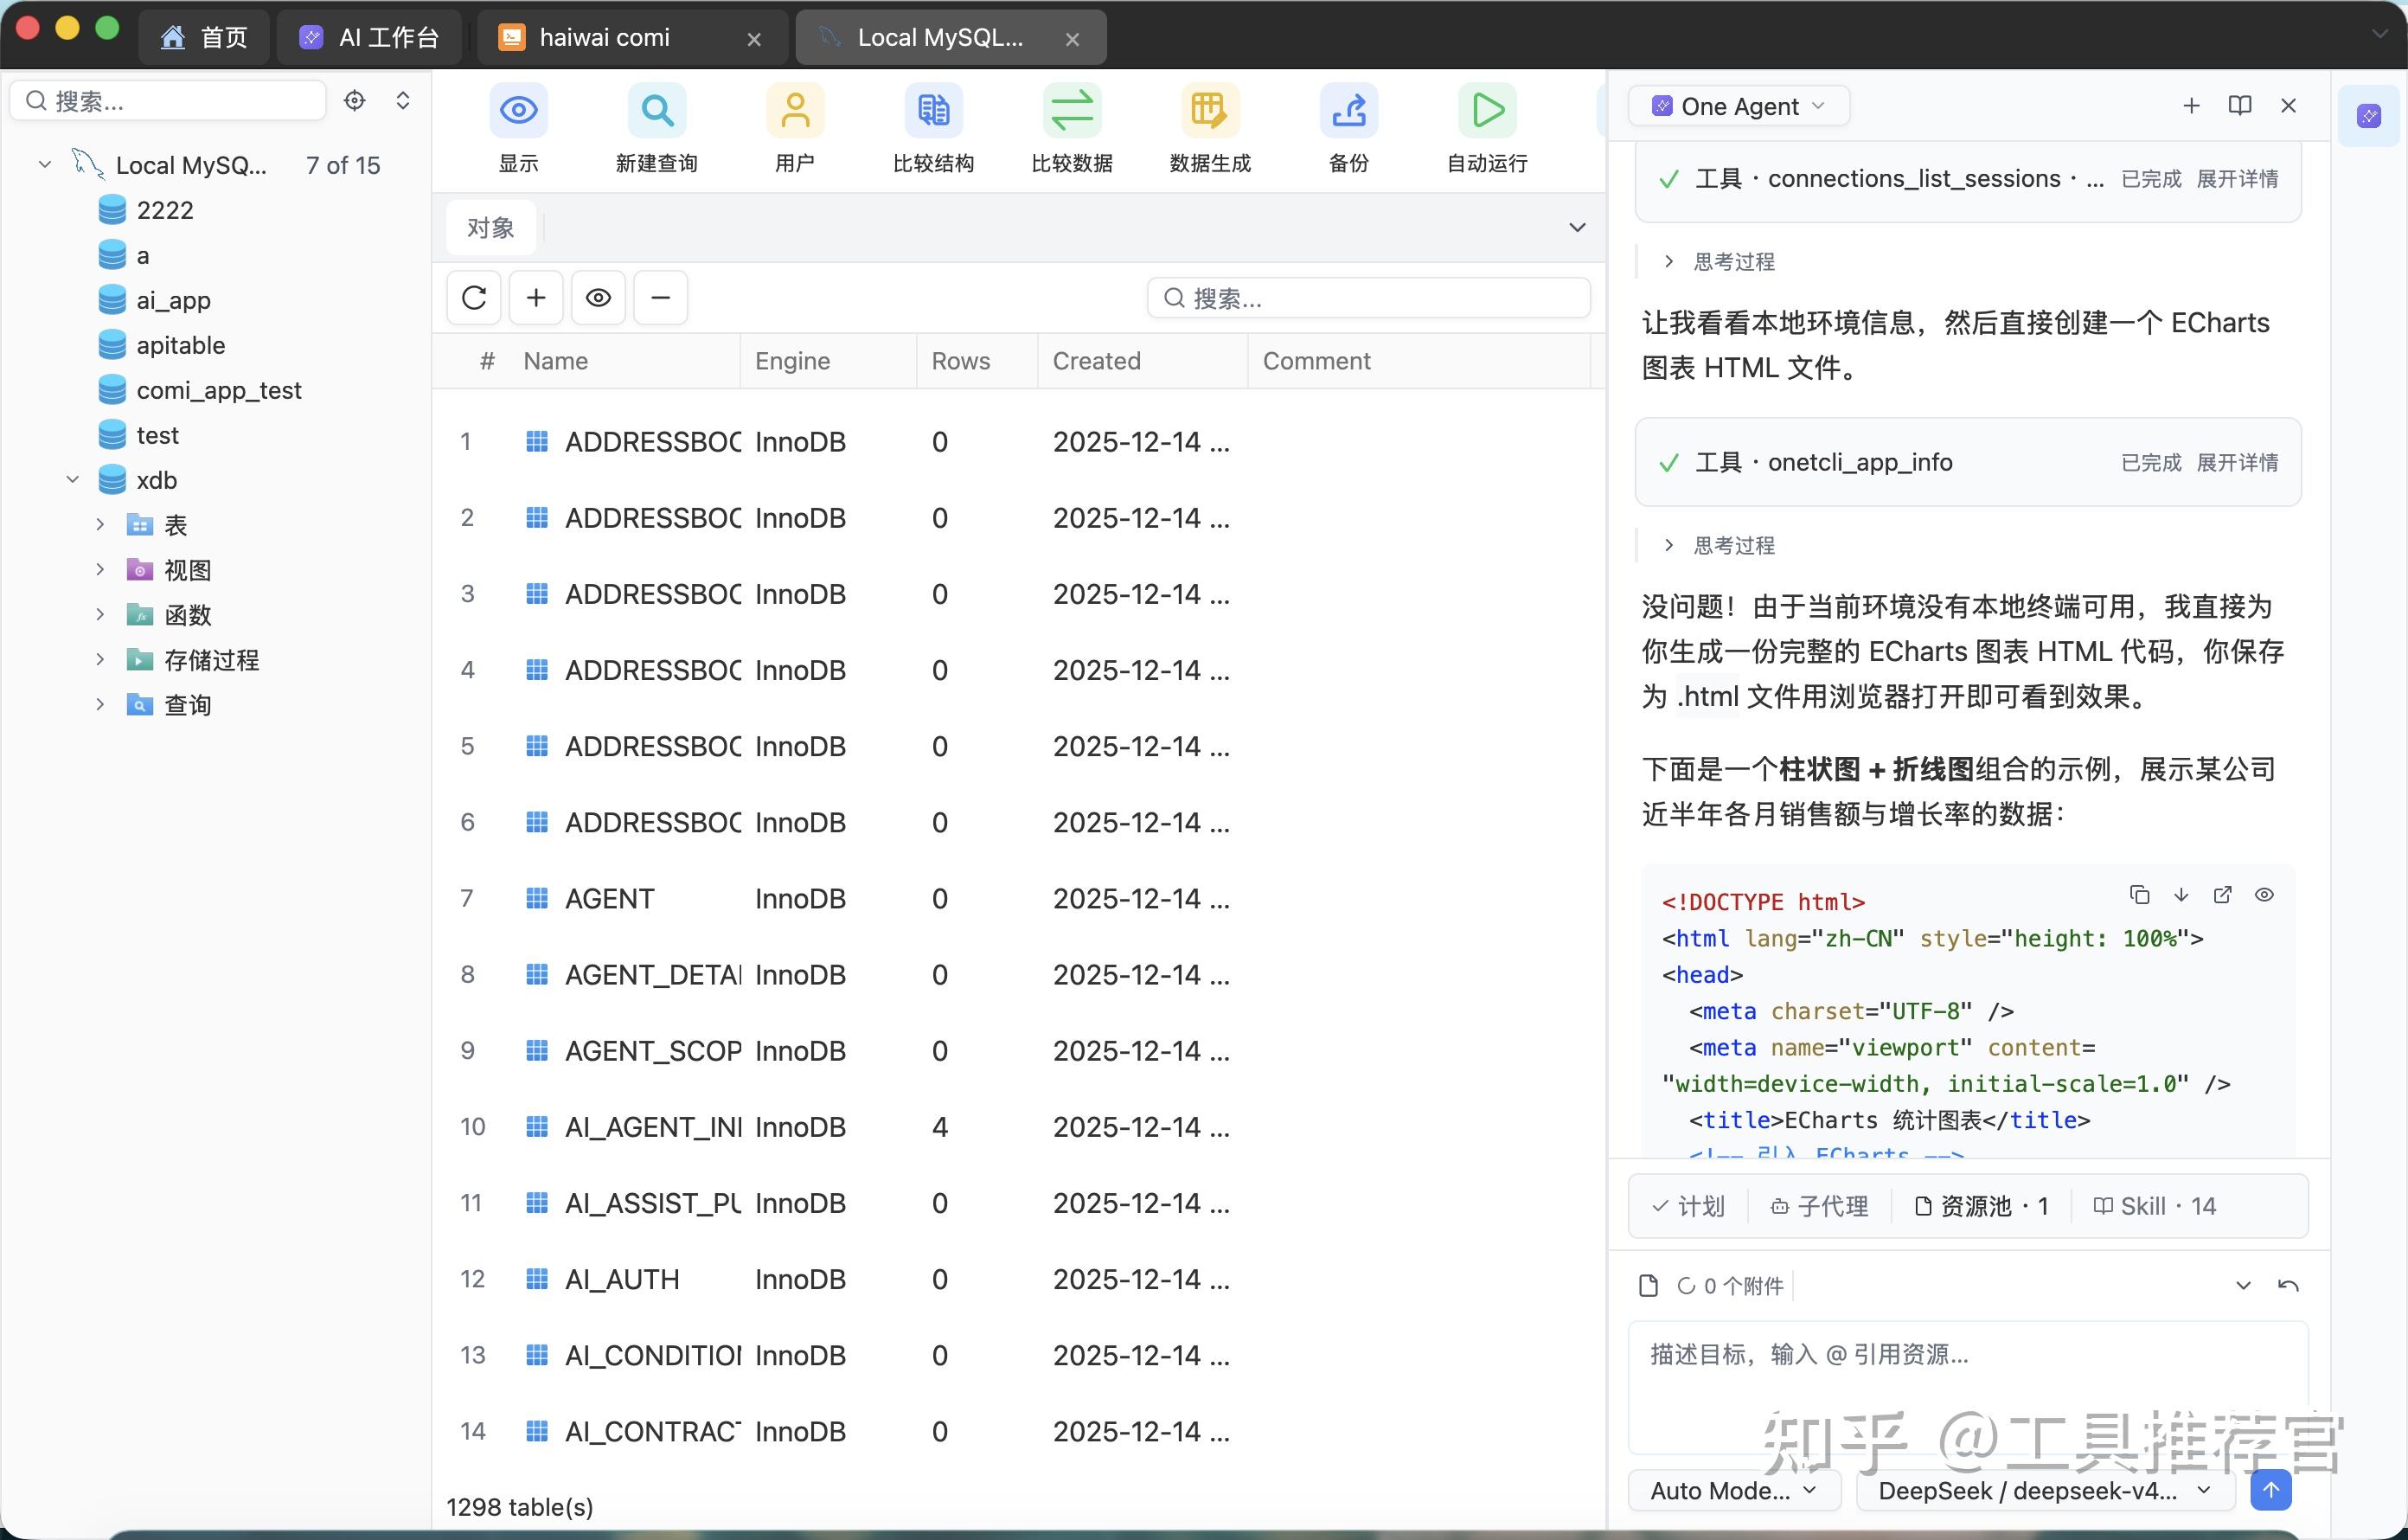
Task: Click 展开详情 for onetcli_app_info tool
Action: pos(2237,462)
